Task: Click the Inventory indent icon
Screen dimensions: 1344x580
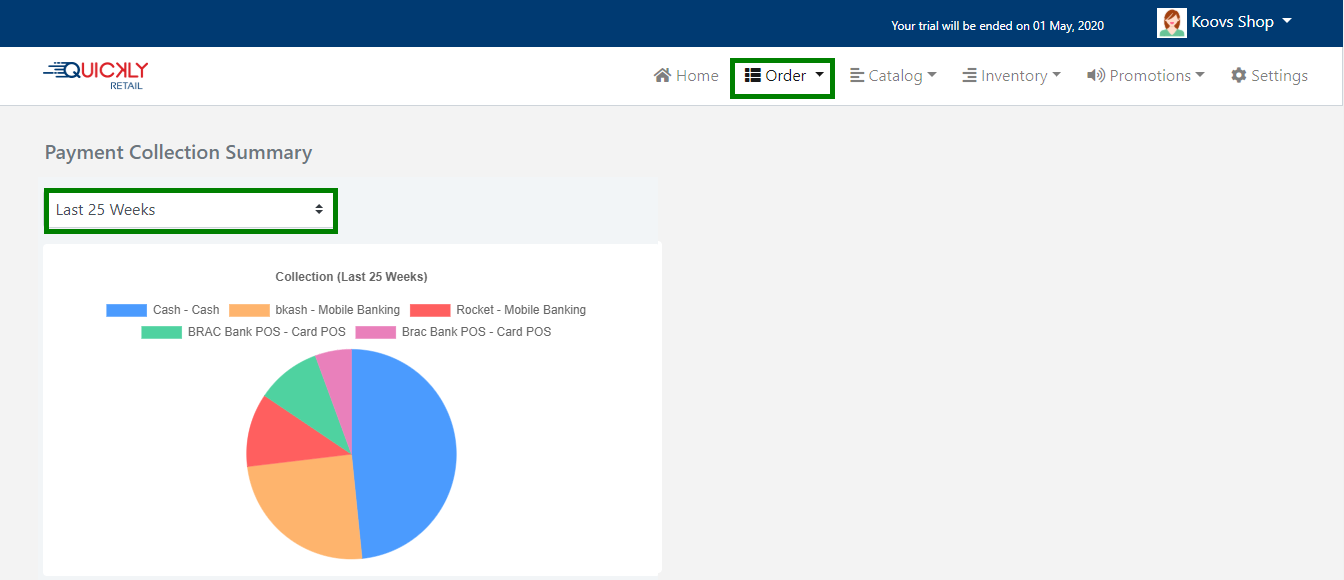Action: pyautogui.click(x=970, y=76)
